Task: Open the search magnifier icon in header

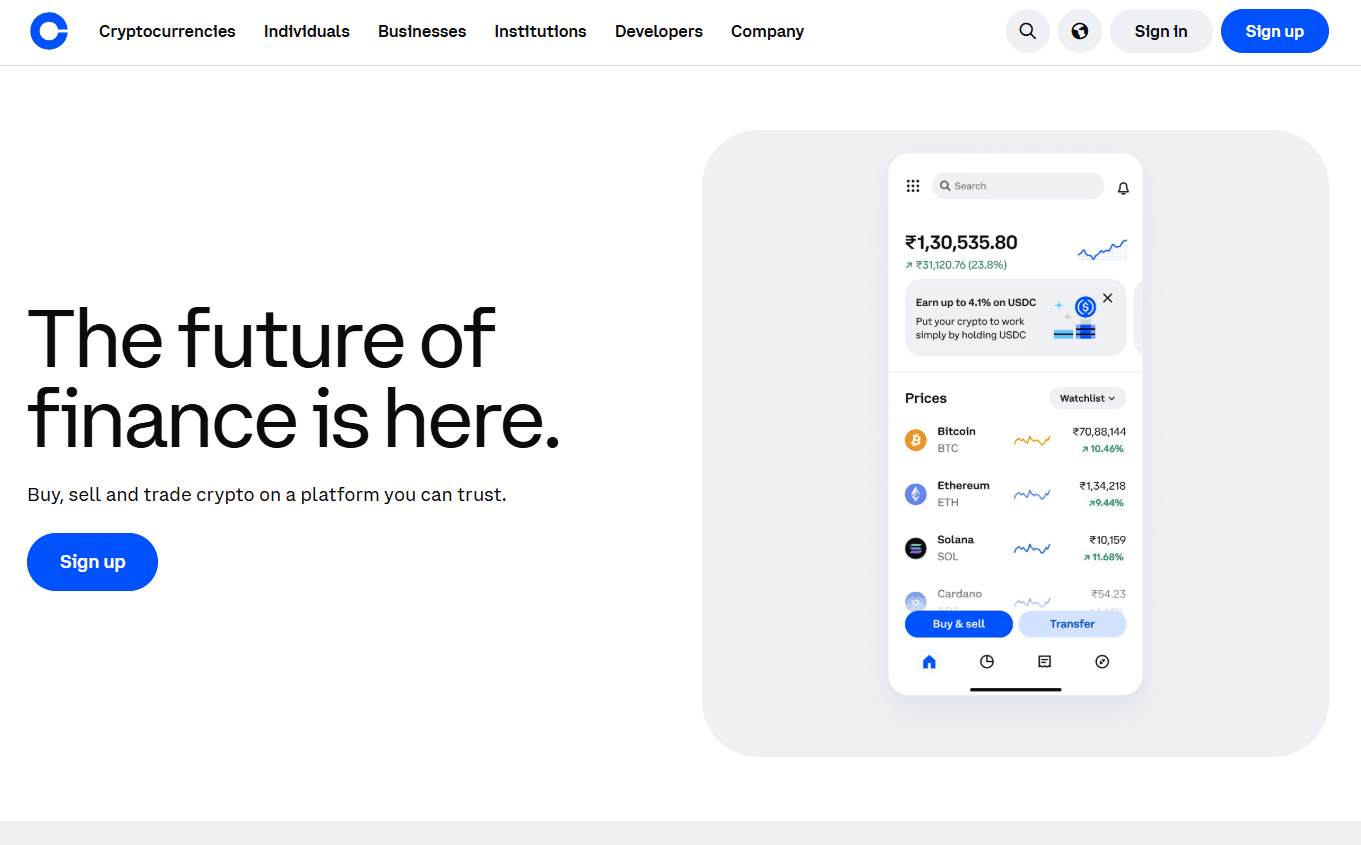Action: (1028, 31)
